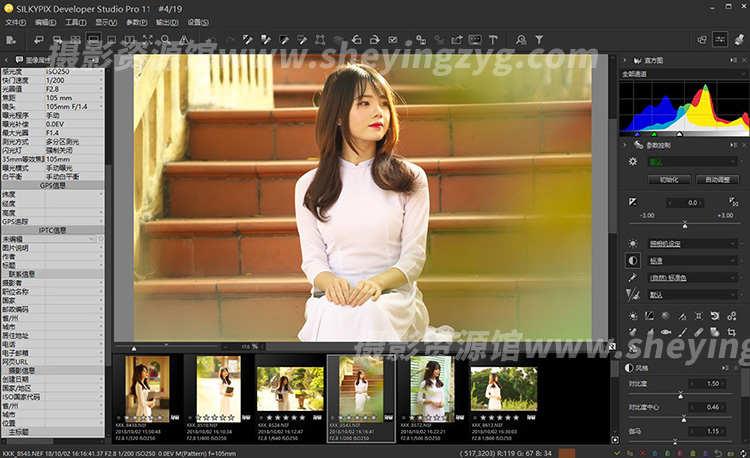Select the KKK_8613.NEF thumbnail

(503, 388)
